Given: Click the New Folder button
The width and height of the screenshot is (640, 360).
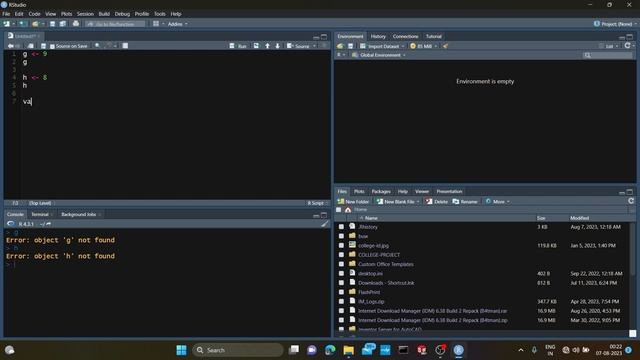Looking at the screenshot, I should click(353, 202).
